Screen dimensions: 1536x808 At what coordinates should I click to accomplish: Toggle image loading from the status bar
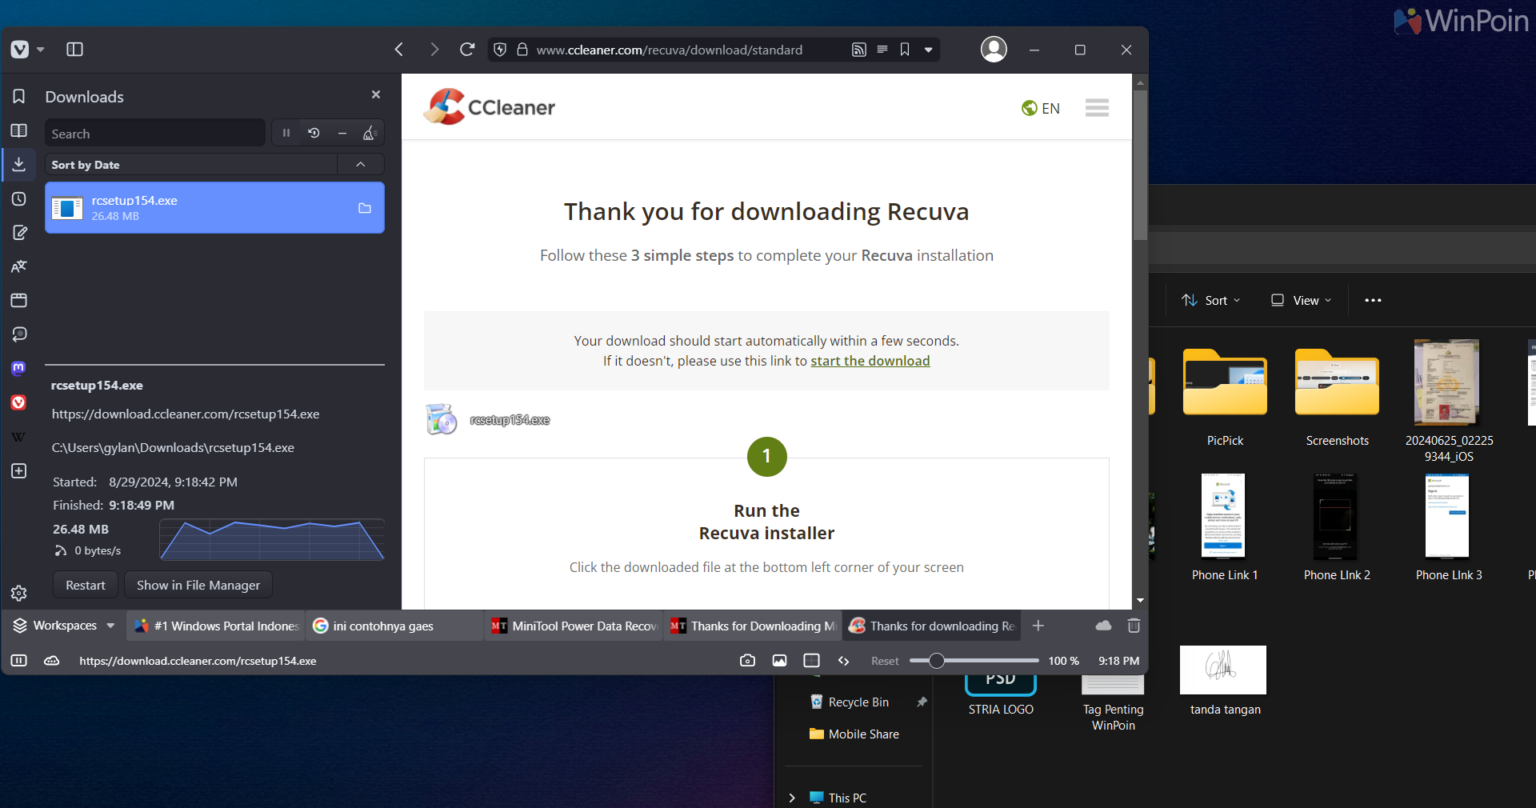point(780,660)
